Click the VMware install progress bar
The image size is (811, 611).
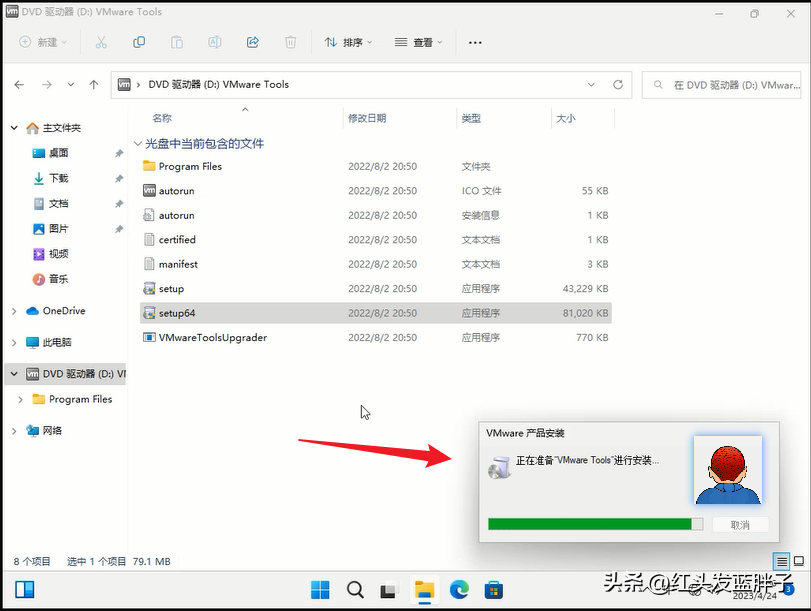(595, 524)
